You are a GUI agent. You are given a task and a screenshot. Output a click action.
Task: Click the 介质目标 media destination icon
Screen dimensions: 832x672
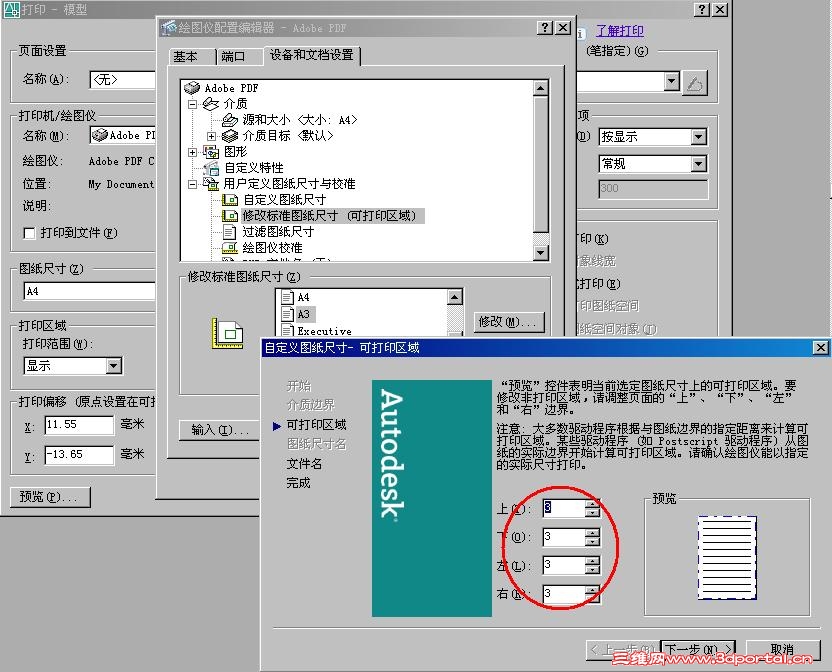(230, 136)
